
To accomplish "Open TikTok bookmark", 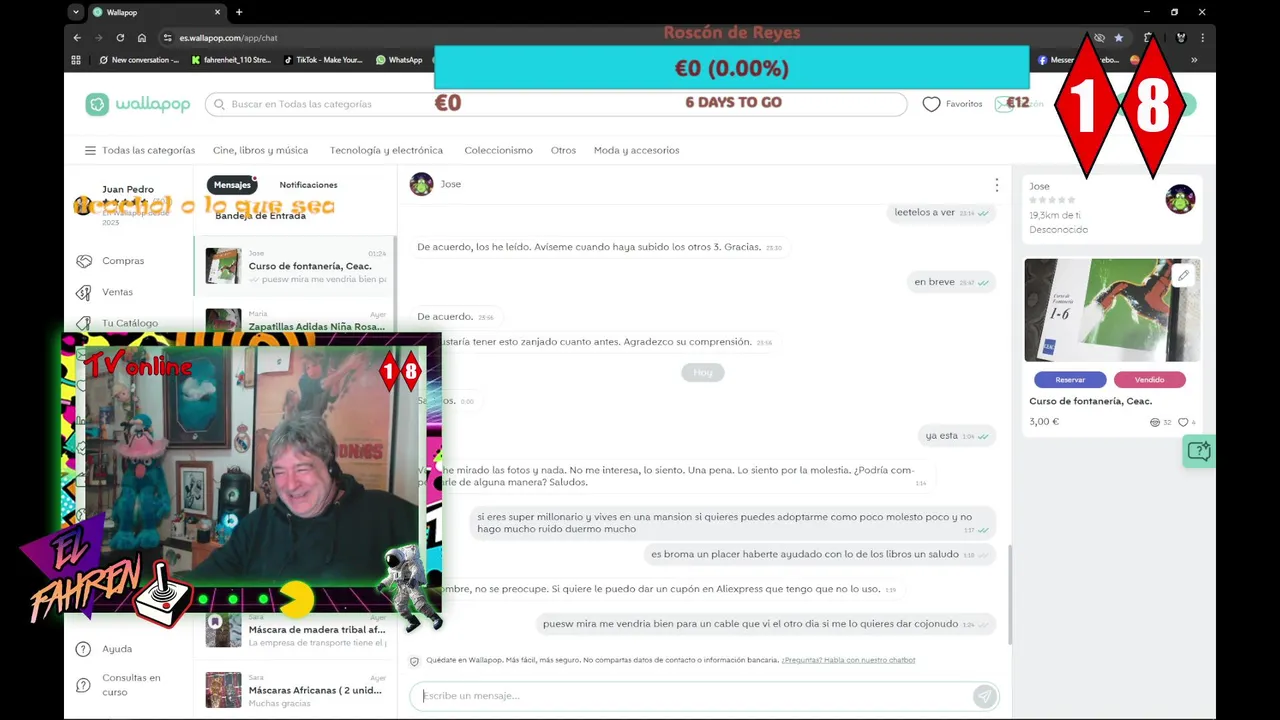I will [323, 60].
